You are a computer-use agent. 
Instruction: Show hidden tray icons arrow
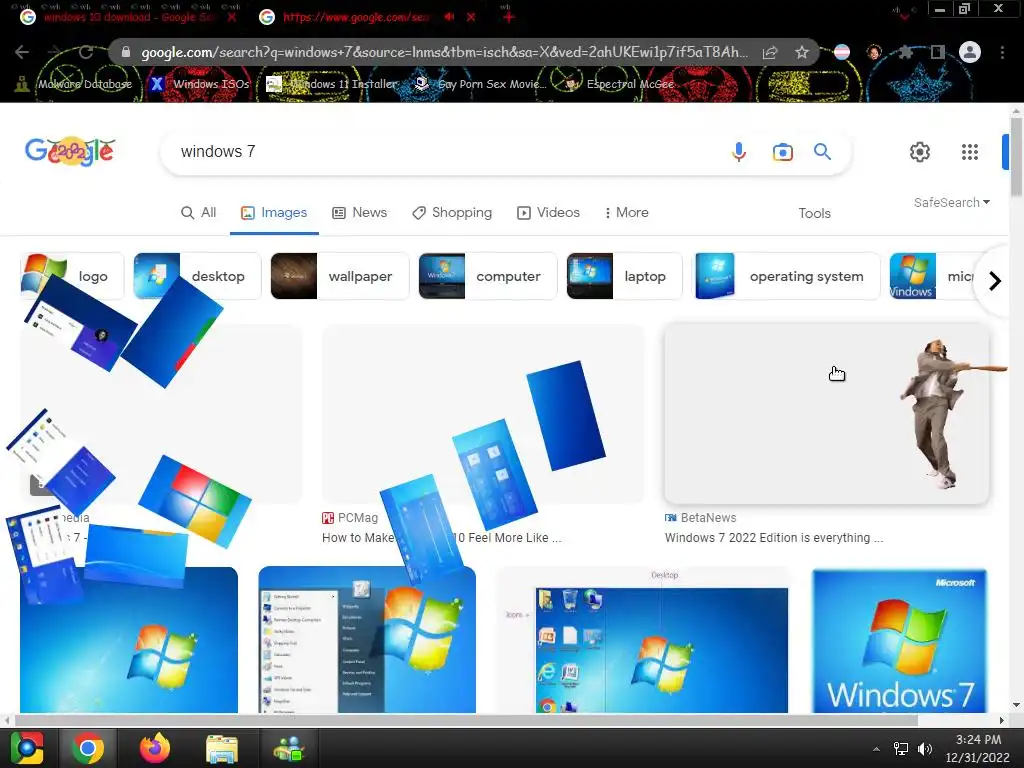(x=876, y=748)
